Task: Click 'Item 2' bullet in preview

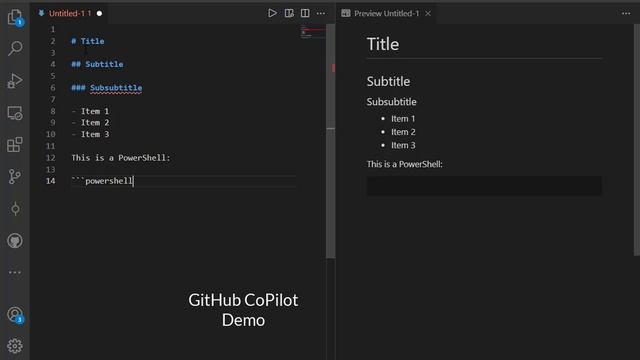Action: pyautogui.click(x=403, y=132)
